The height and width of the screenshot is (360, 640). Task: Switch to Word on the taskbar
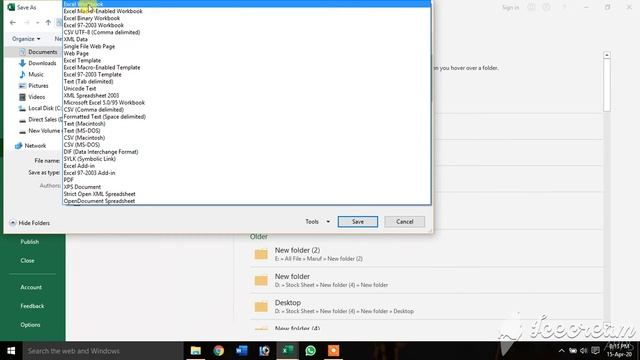(x=242, y=351)
